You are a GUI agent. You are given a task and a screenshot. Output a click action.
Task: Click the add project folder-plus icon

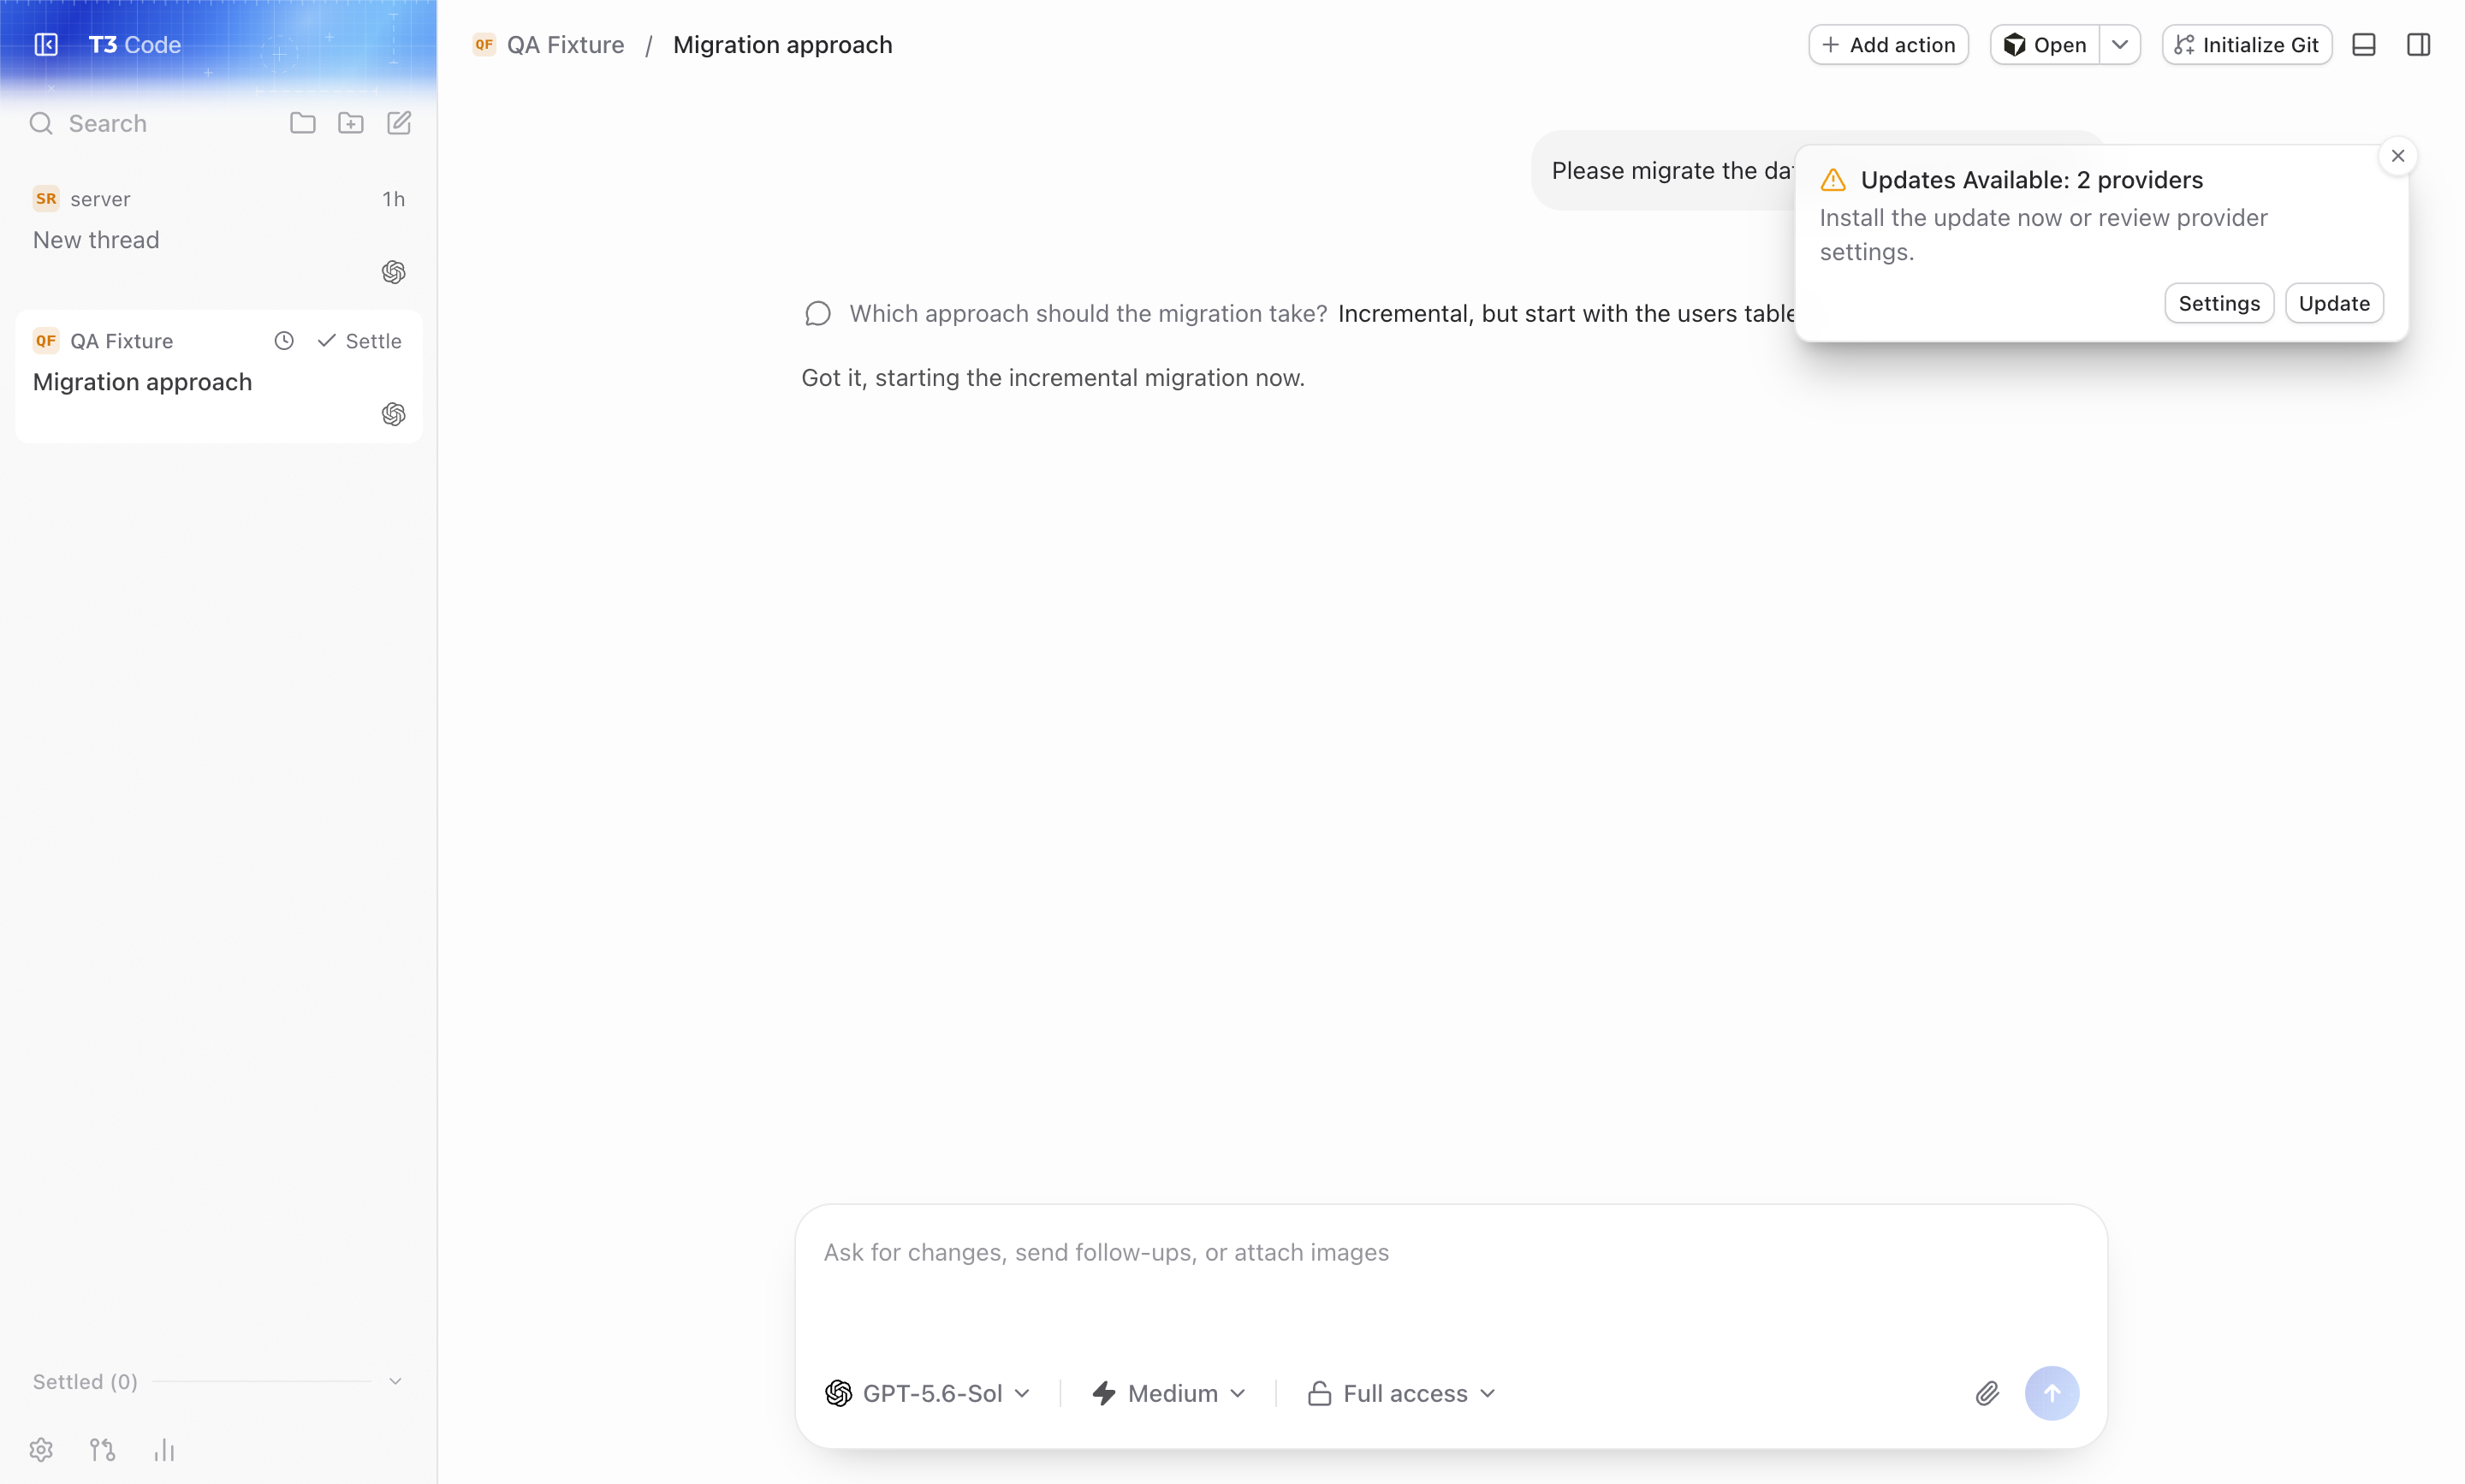click(x=350, y=123)
